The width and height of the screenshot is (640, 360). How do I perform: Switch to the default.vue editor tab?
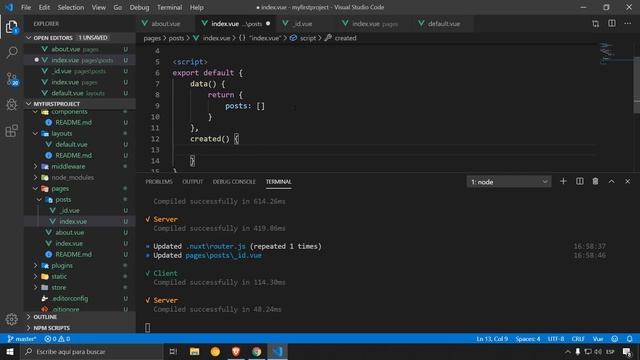[x=444, y=24]
